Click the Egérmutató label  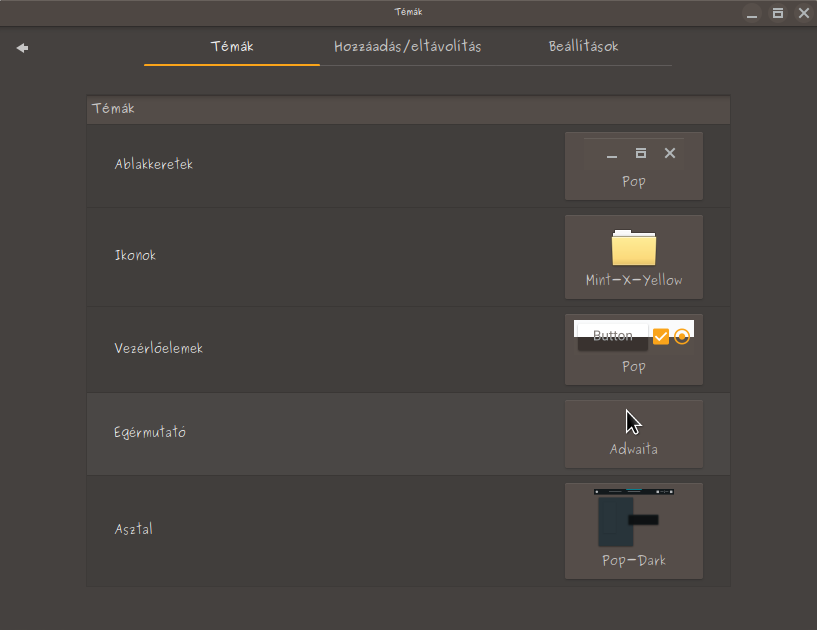pyautogui.click(x=150, y=433)
